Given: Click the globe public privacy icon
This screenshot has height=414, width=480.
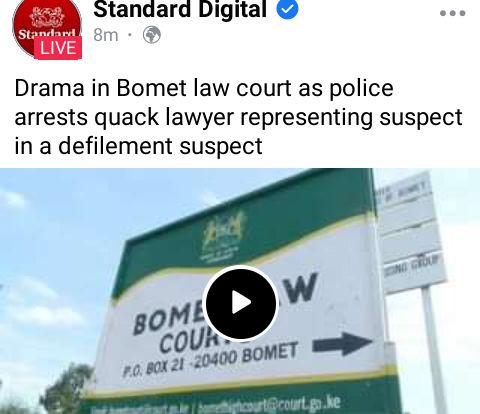Looking at the screenshot, I should point(152,35).
